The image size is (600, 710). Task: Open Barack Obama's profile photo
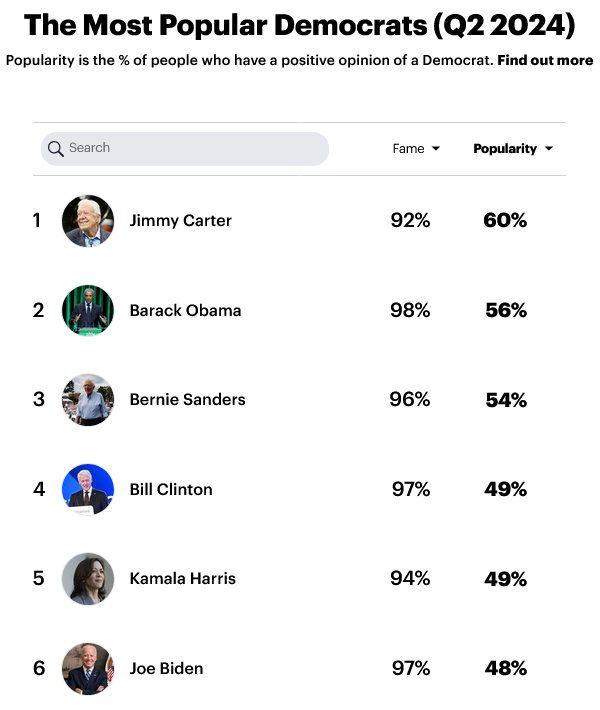pos(88,311)
